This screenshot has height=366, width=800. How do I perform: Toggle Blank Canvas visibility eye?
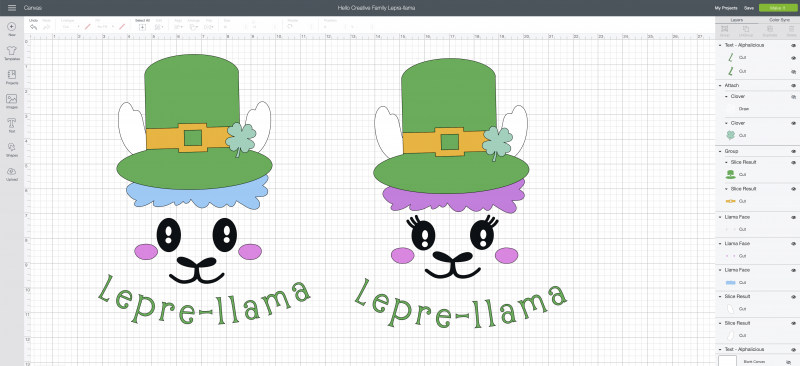(789, 361)
